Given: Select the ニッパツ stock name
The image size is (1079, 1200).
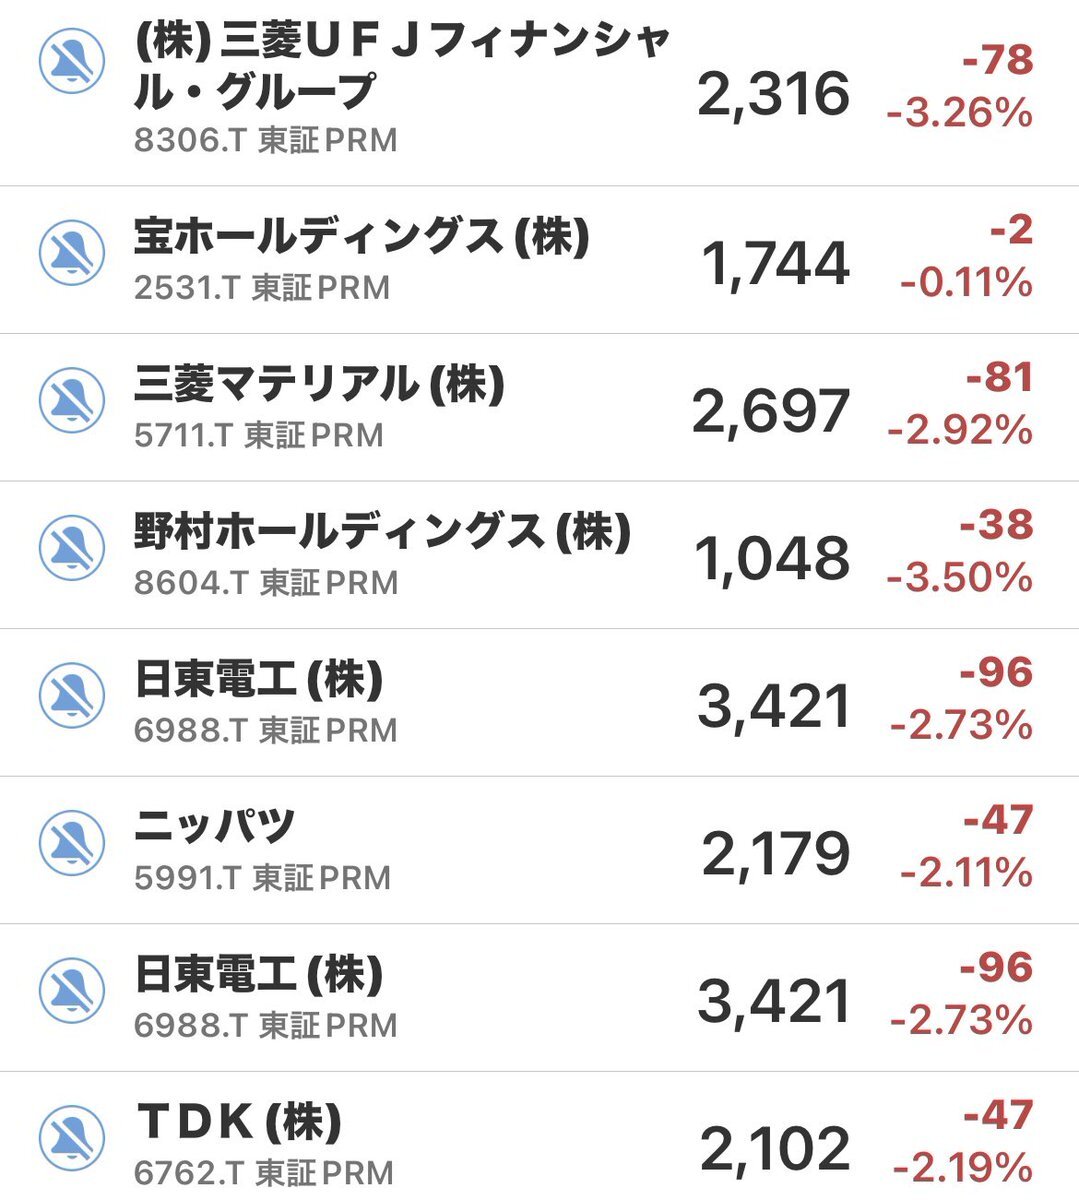Looking at the screenshot, I should 214,826.
